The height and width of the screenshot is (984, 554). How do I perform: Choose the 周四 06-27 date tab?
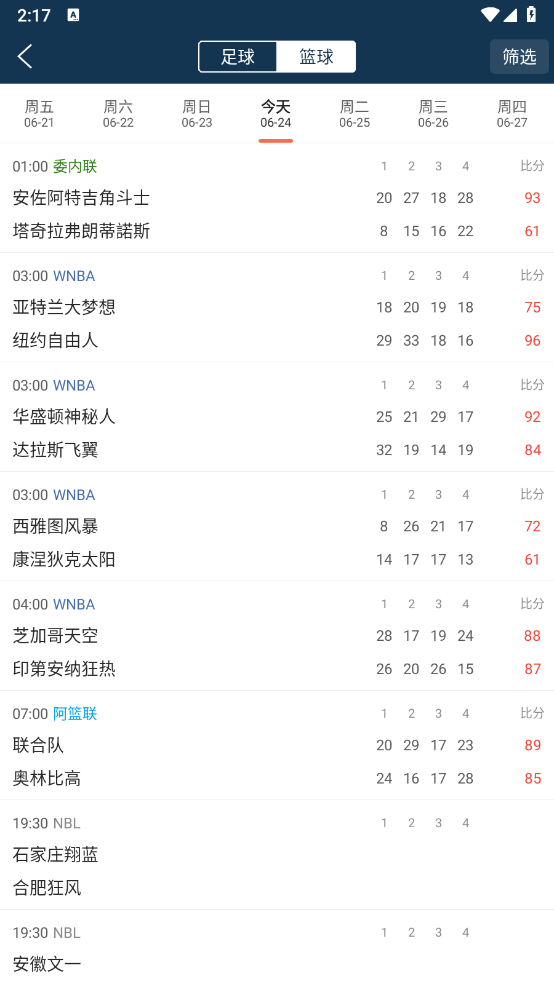[x=512, y=114]
